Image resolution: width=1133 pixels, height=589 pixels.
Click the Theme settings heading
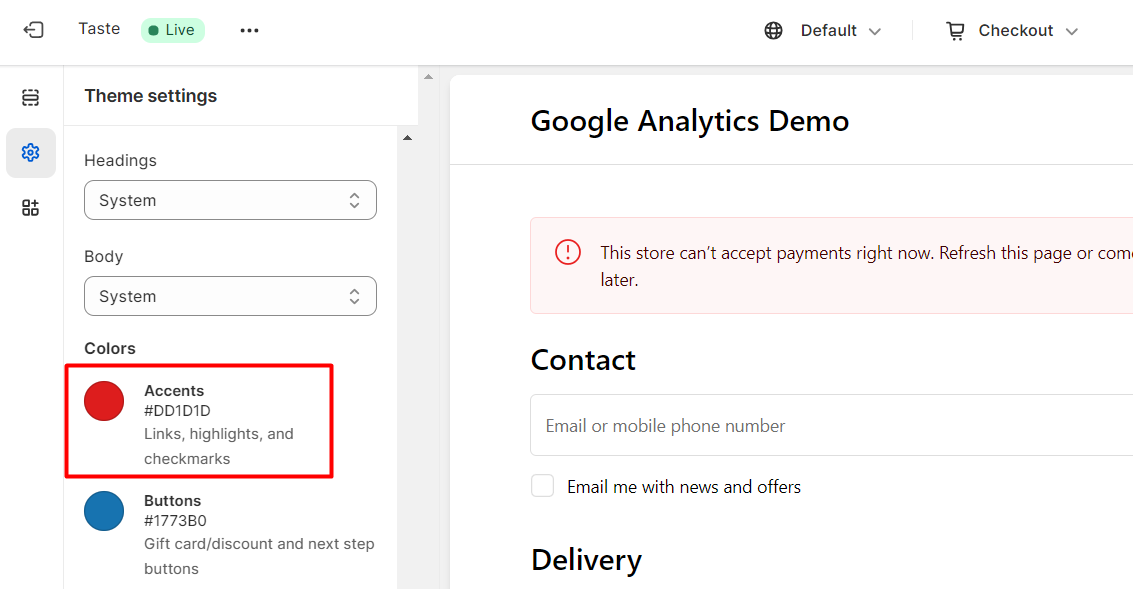point(150,95)
